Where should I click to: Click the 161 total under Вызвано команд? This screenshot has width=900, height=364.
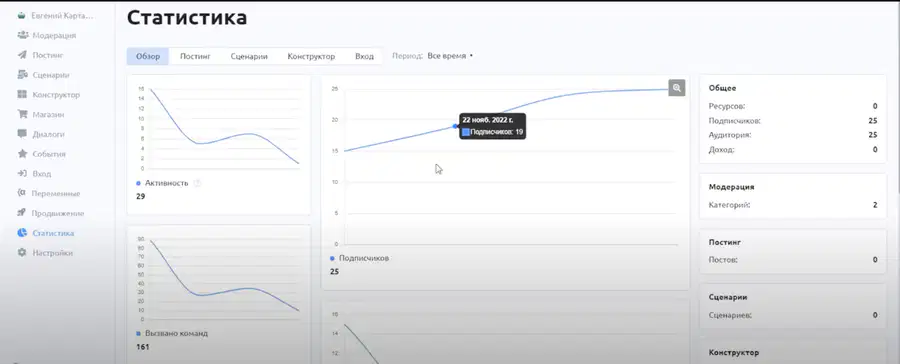click(x=142, y=347)
